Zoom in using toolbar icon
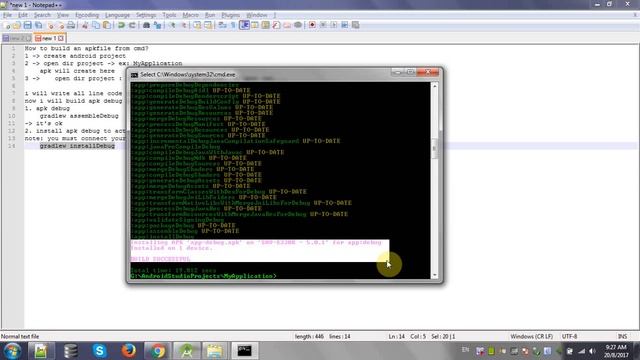The width and height of the screenshot is (640, 360). (x=173, y=25)
